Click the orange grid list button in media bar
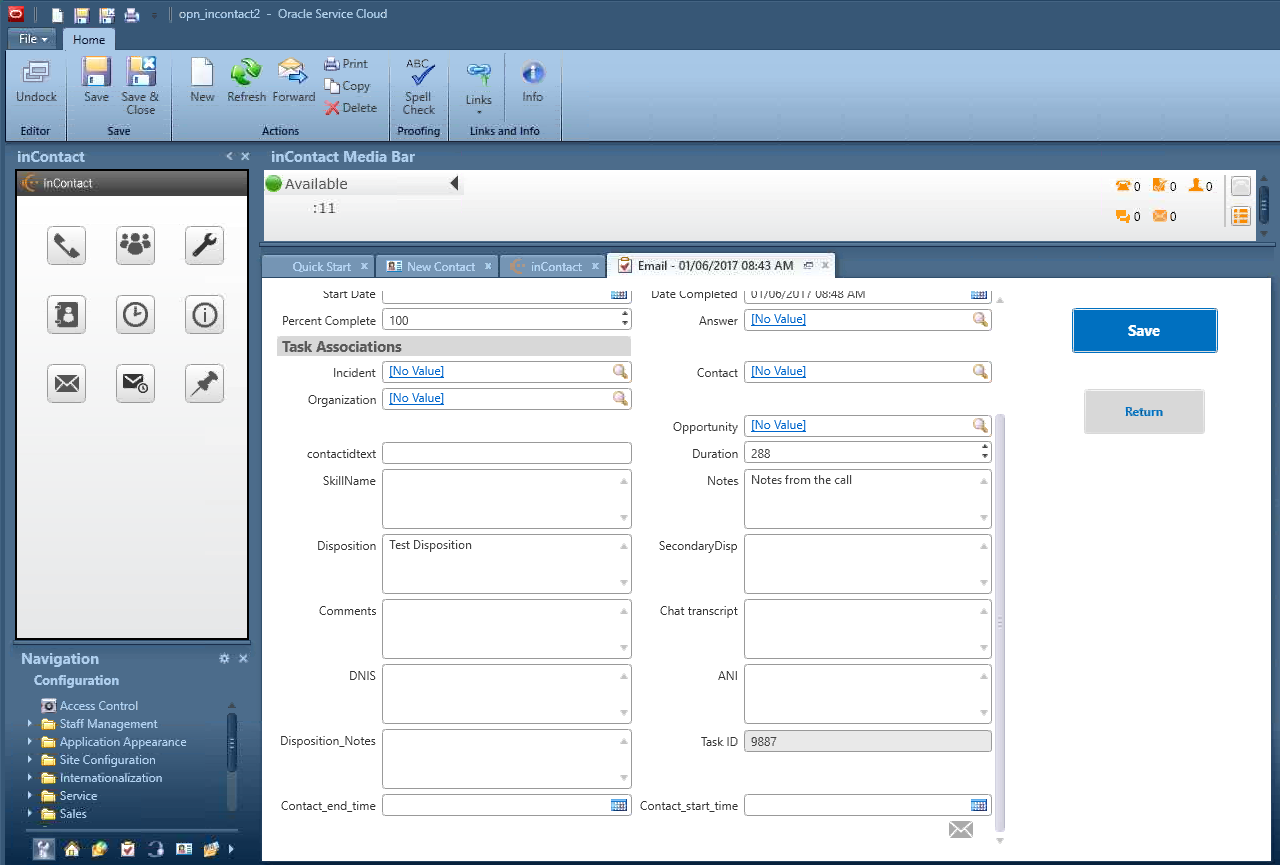1280x865 pixels. (1240, 215)
